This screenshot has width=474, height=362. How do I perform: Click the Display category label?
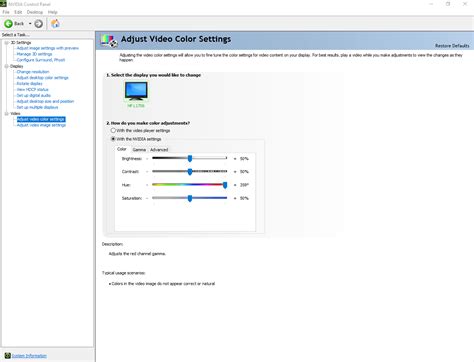[17, 66]
